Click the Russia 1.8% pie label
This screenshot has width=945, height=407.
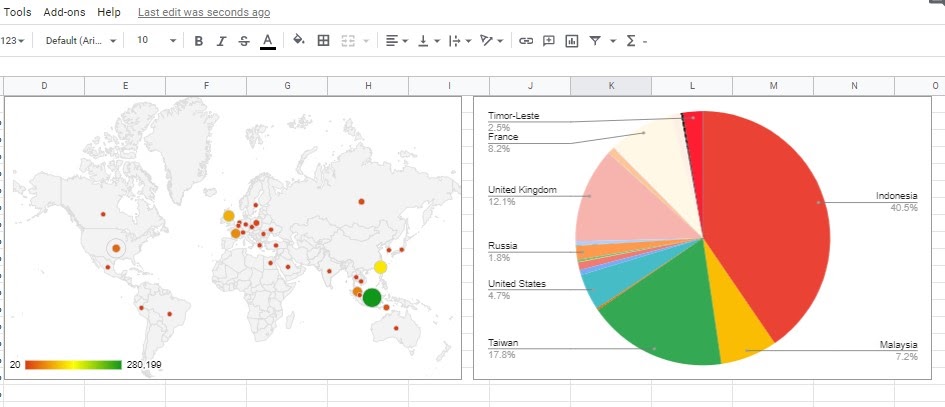[503, 251]
